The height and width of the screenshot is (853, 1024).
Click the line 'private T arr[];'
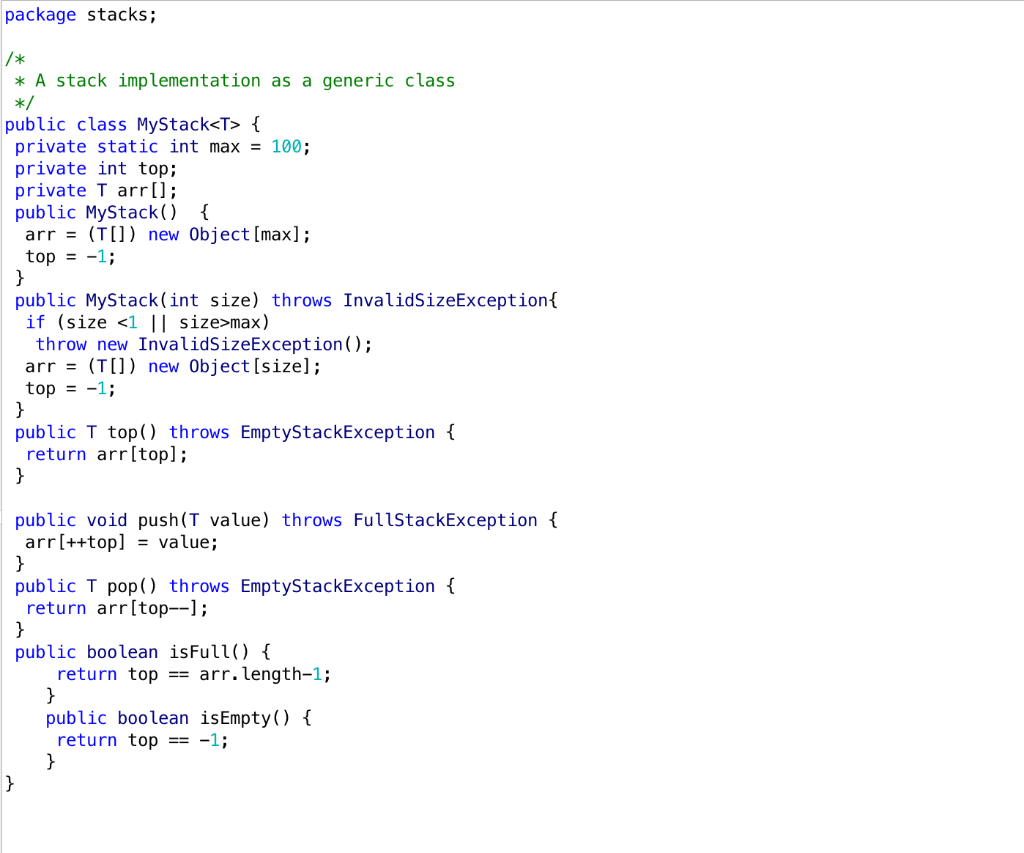coord(95,191)
